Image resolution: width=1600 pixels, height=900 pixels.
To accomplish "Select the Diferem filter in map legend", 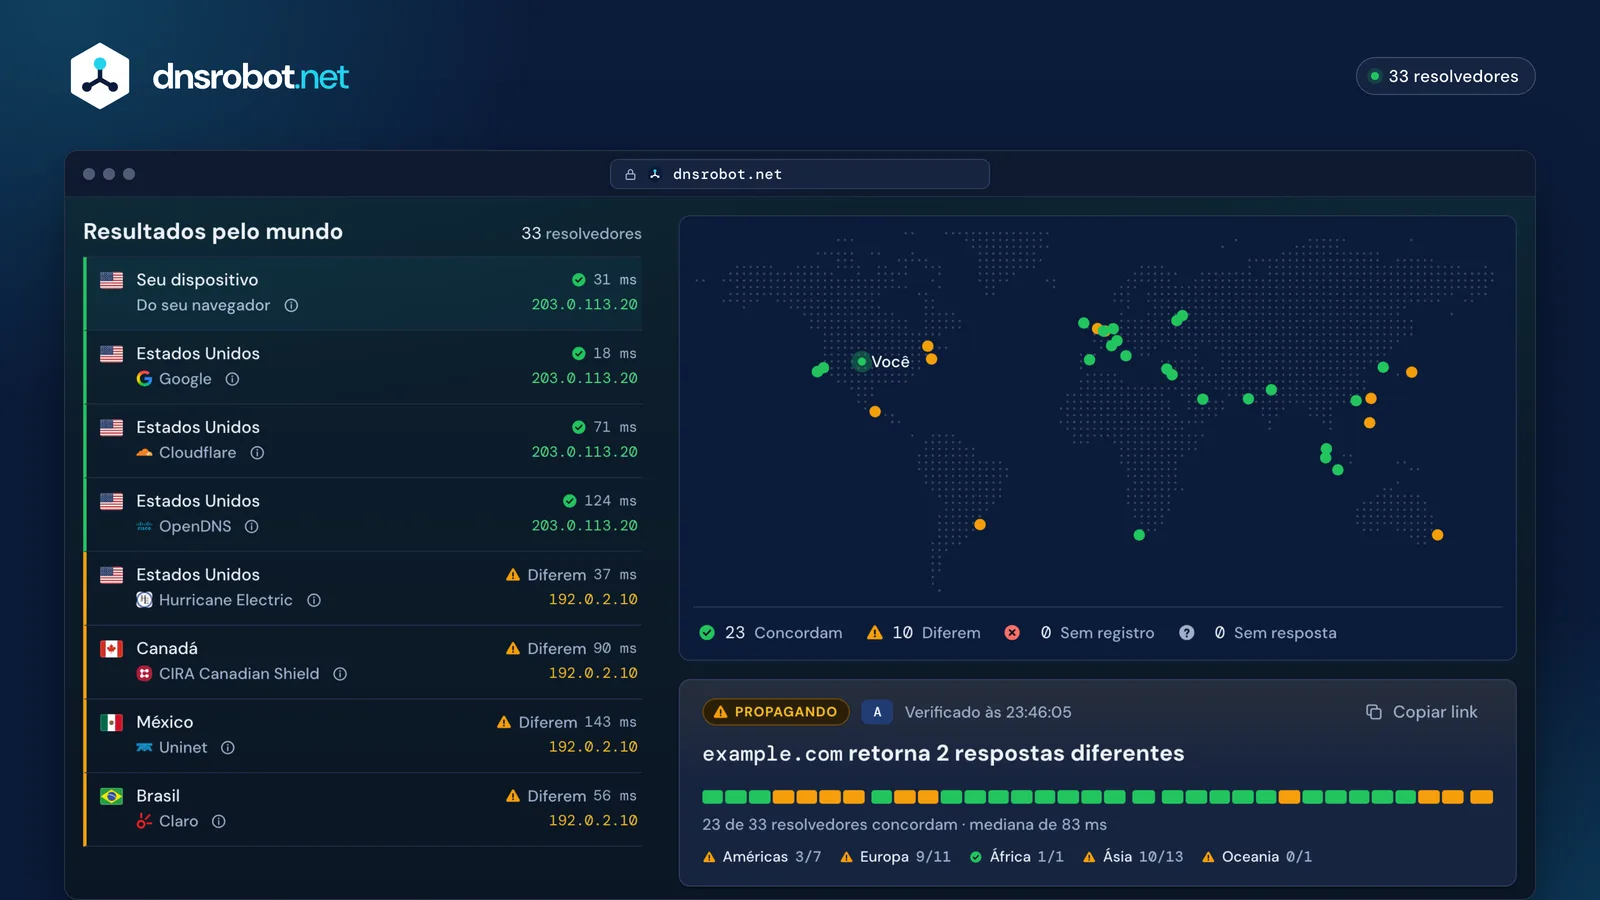I will tap(923, 633).
